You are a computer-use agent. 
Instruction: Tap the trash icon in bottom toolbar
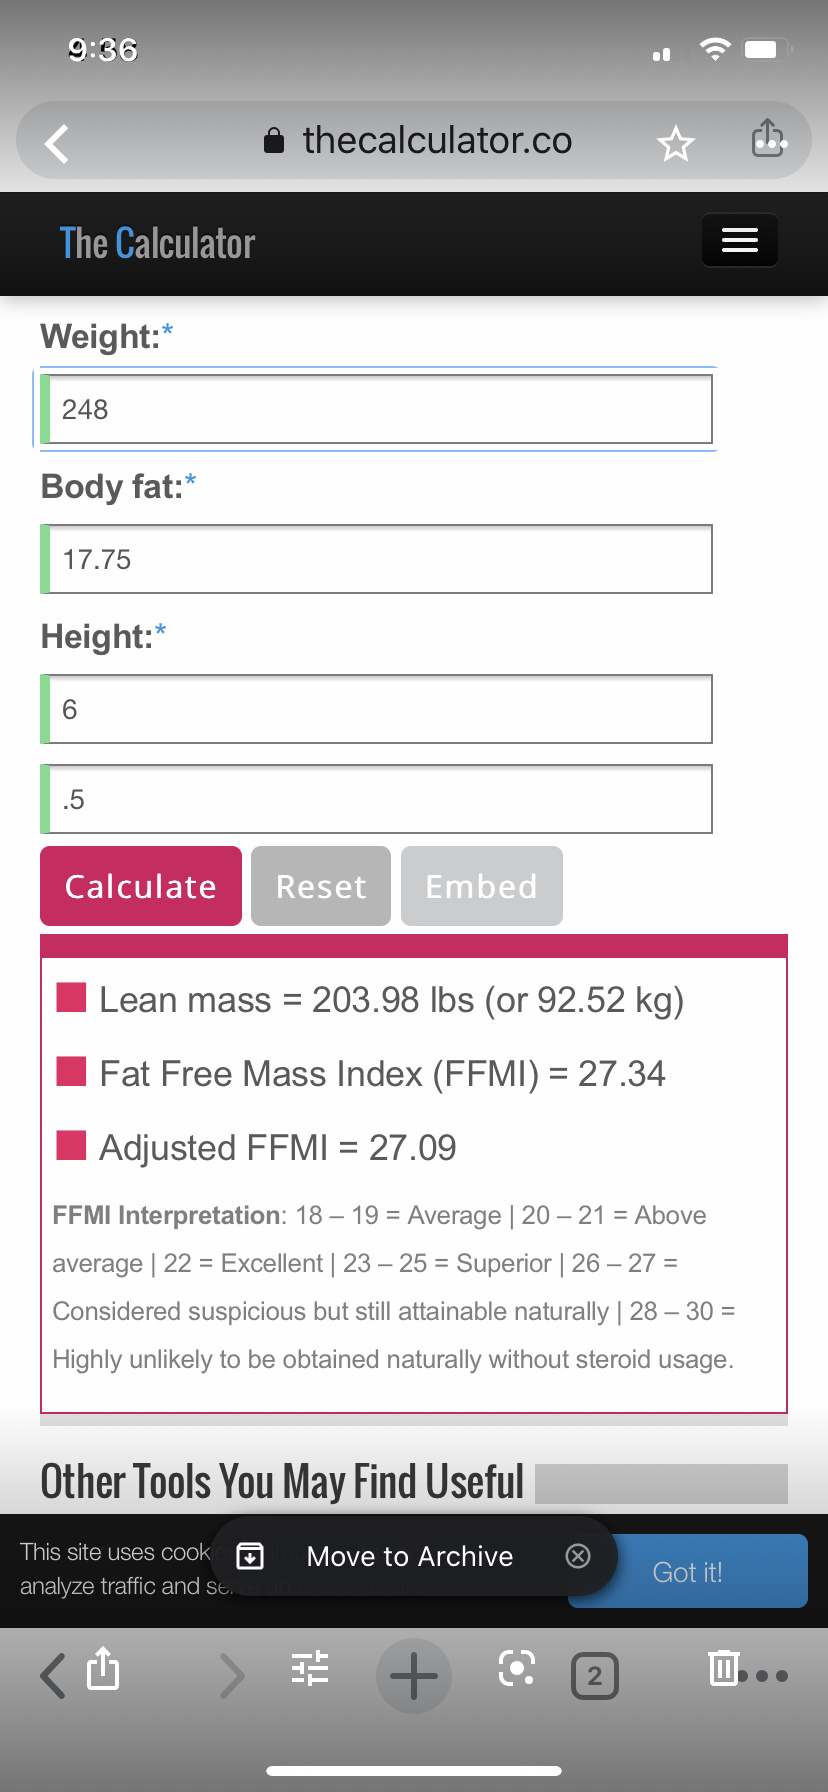(722, 1667)
